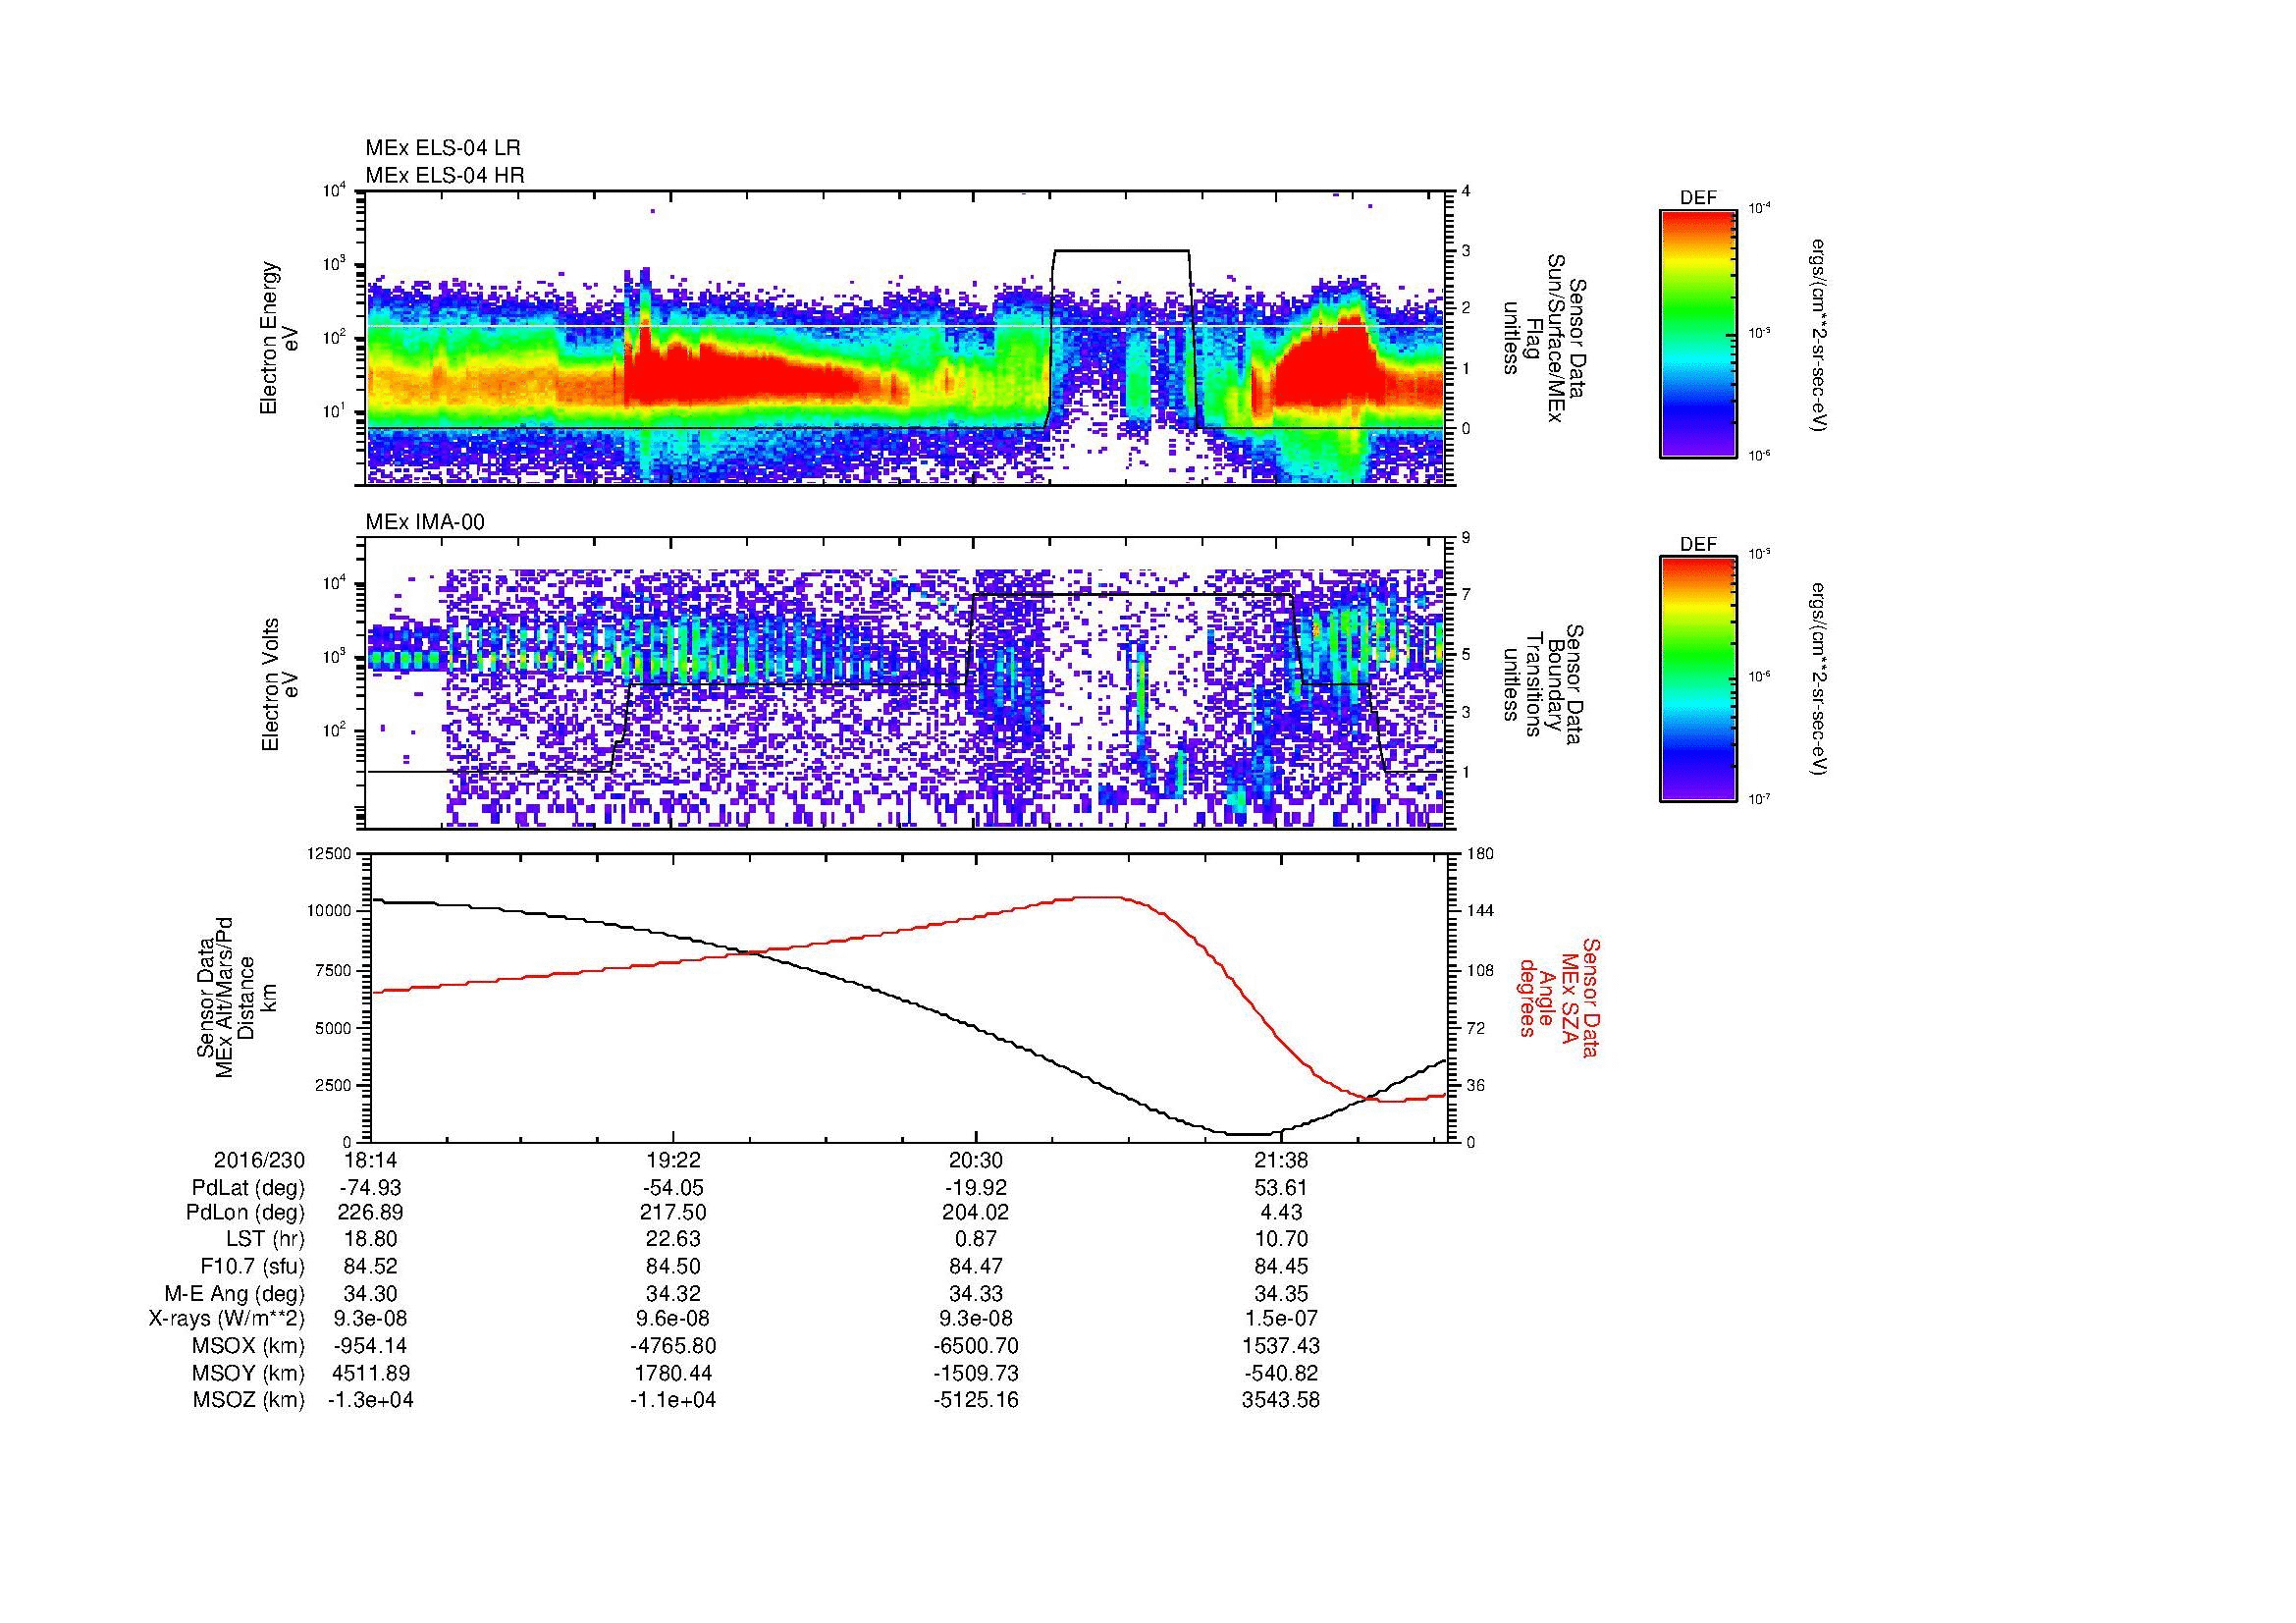Click the 'Electron Volts eV' axis label
This screenshot has height=1623, width=2296.
[x=279, y=685]
